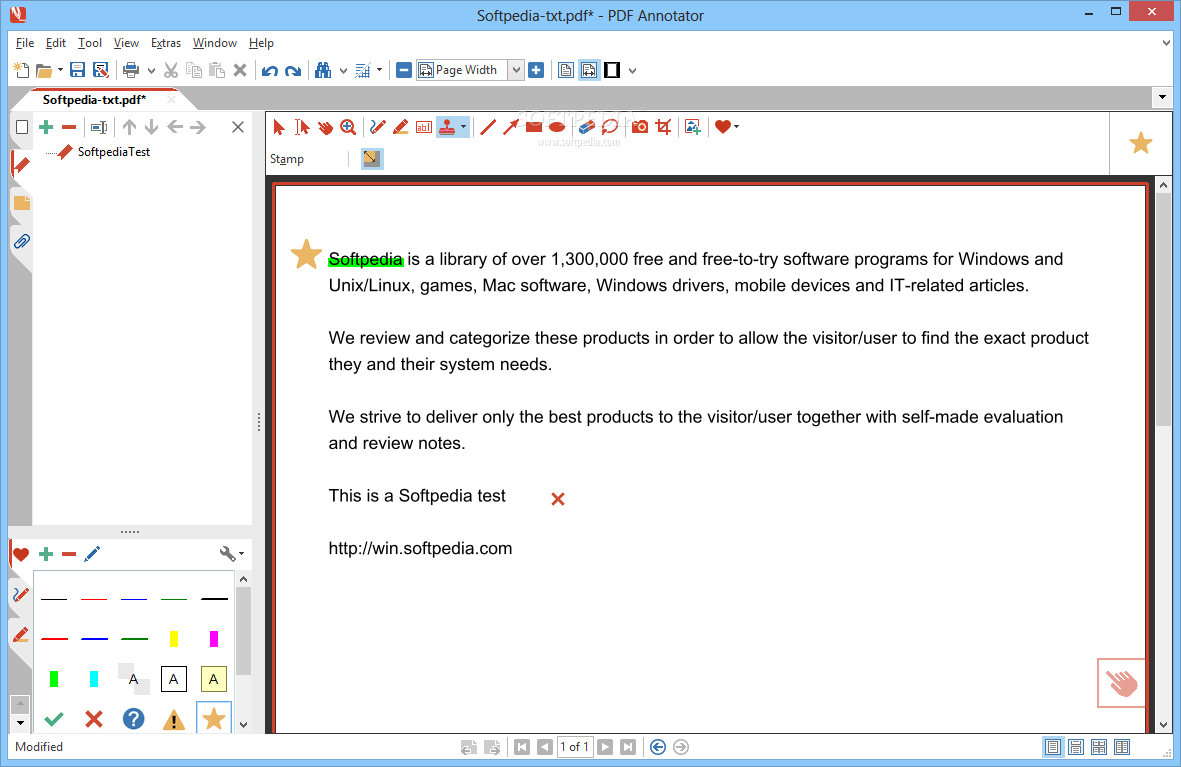This screenshot has width=1181, height=767.
Task: Activate the Crop tool
Action: coord(663,127)
